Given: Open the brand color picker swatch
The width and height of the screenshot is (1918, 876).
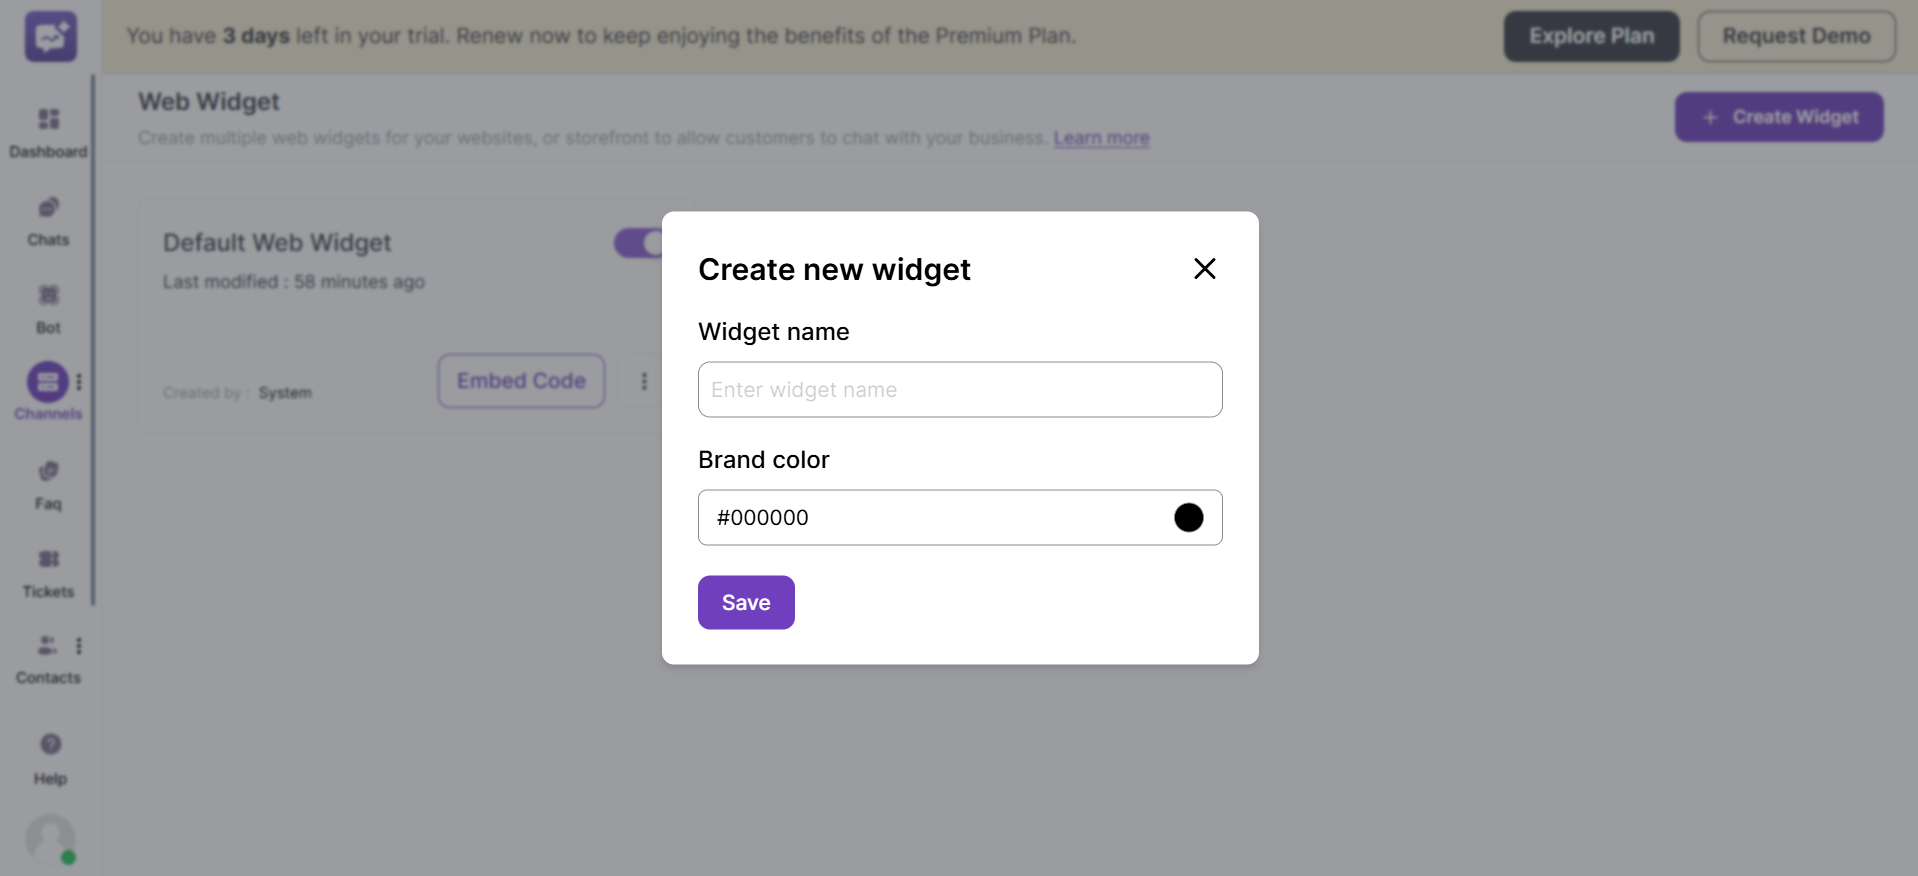Looking at the screenshot, I should click(x=1188, y=517).
